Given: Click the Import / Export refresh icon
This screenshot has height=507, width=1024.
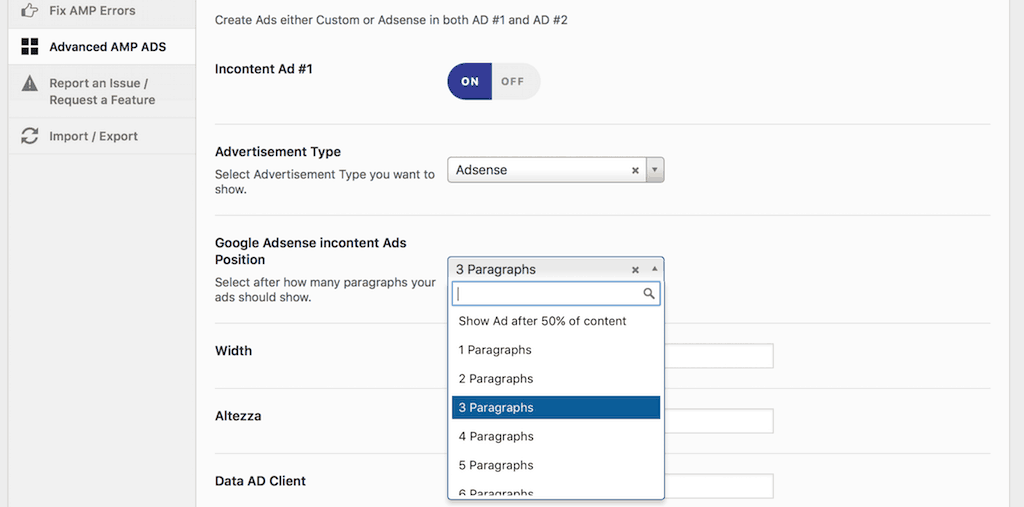Looking at the screenshot, I should (30, 136).
